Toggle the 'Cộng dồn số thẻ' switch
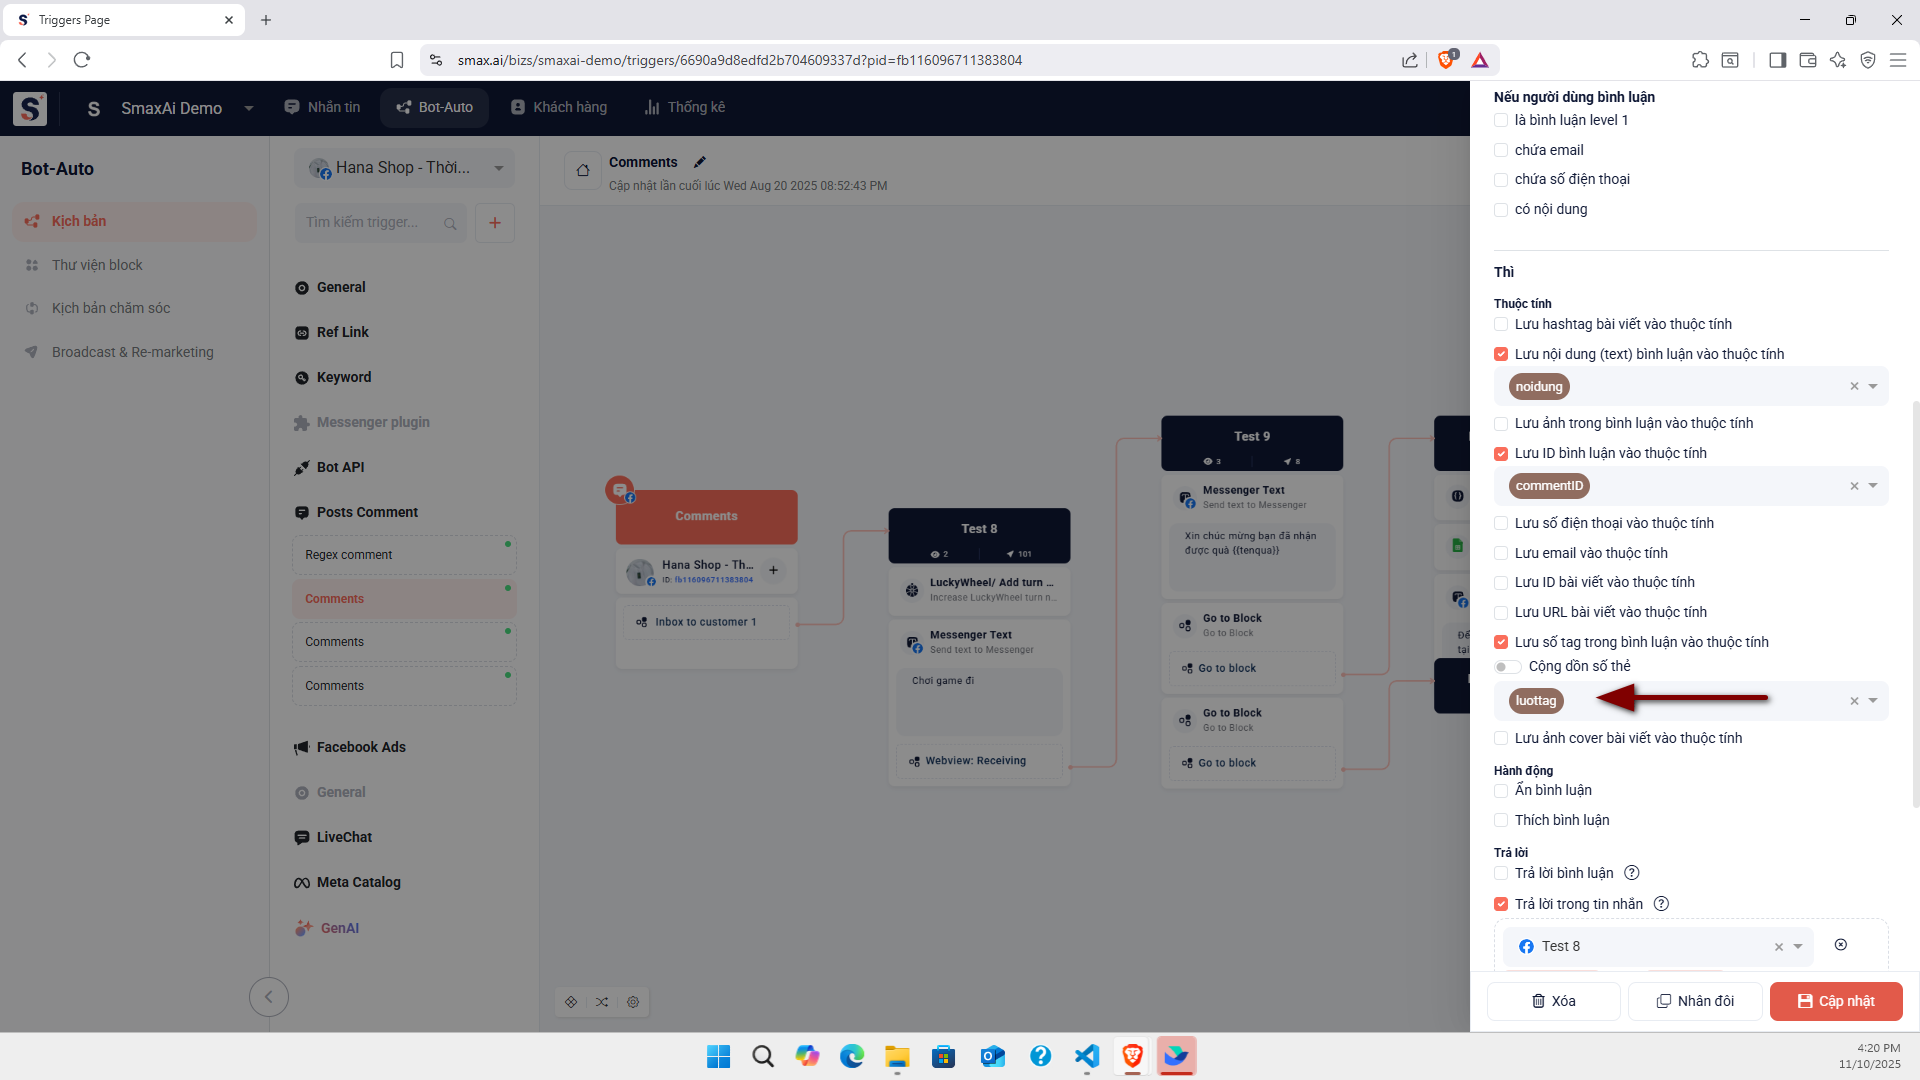Screen dimensions: 1920x1080 [1507, 667]
